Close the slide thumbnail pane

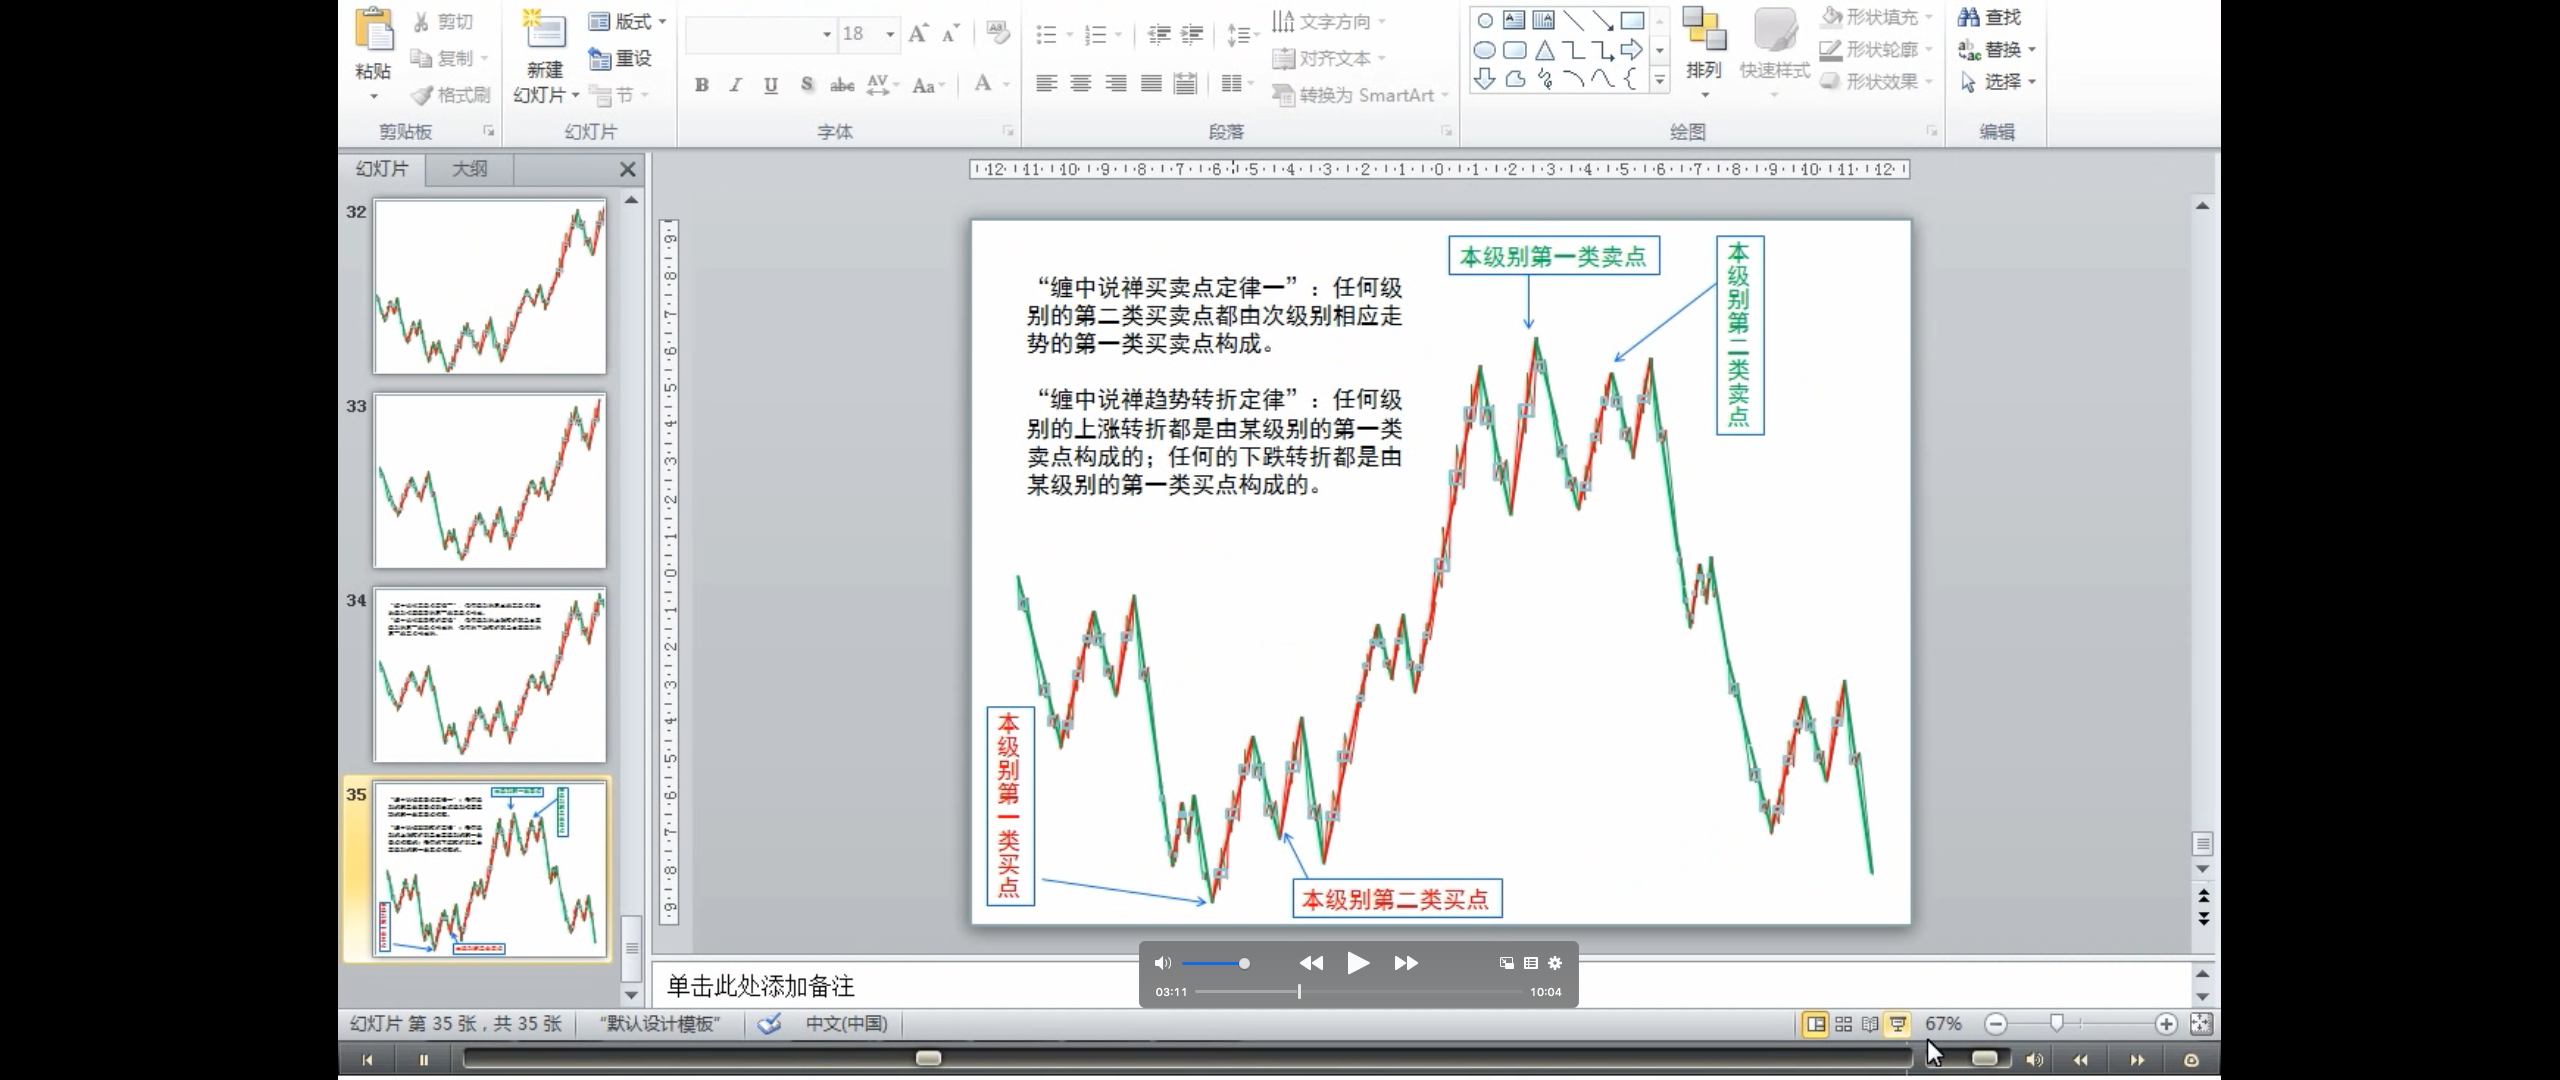click(628, 170)
